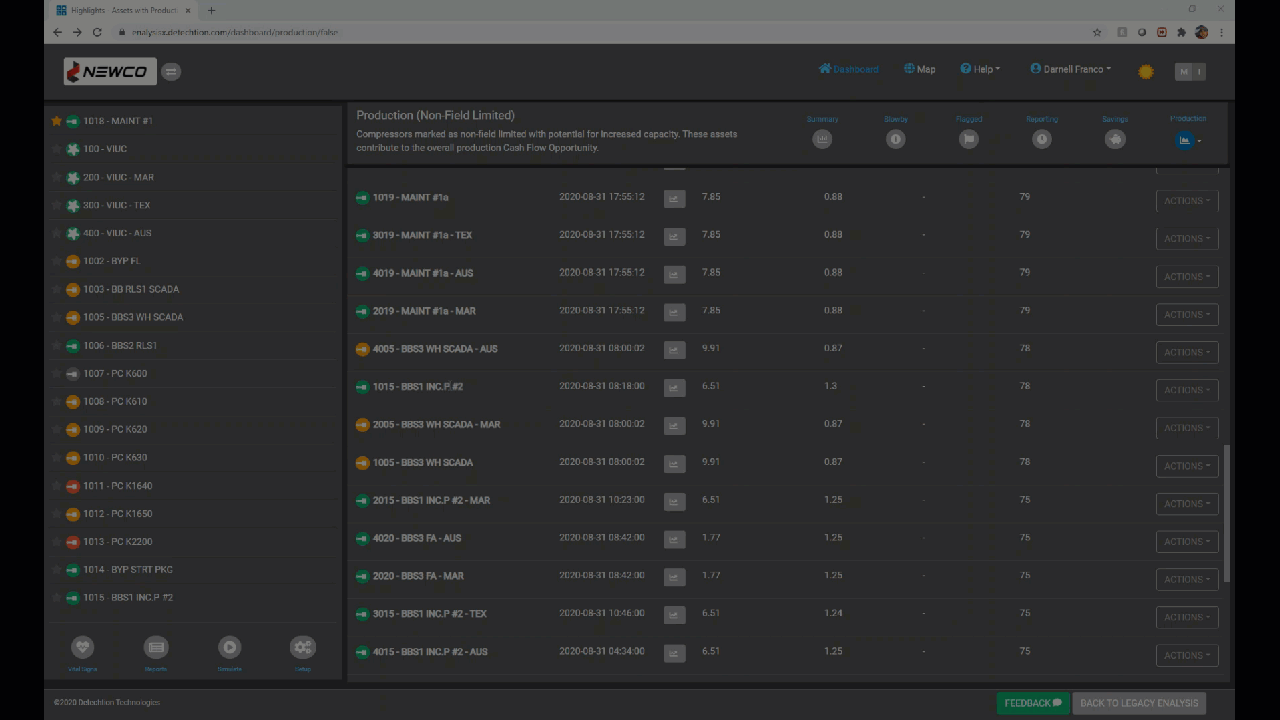Image resolution: width=1280 pixels, height=720 pixels.
Task: Open a new browser tab
Action: [211, 10]
